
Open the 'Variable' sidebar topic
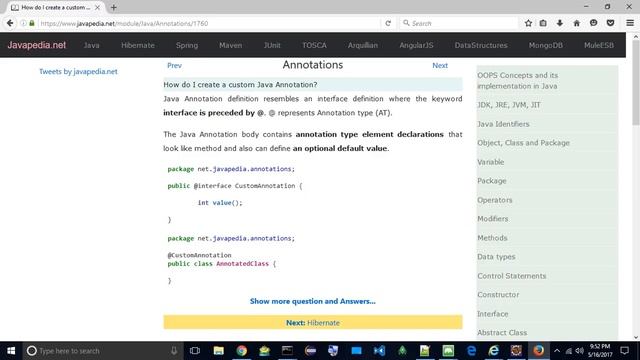tap(491, 162)
